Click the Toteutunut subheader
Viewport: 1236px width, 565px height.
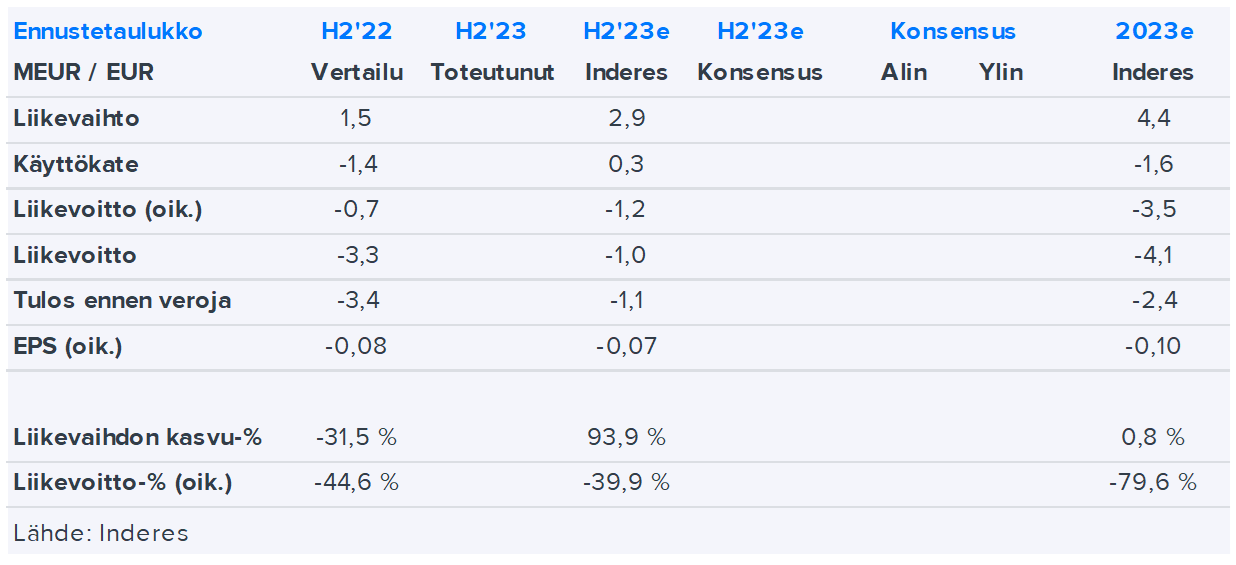tap(492, 72)
